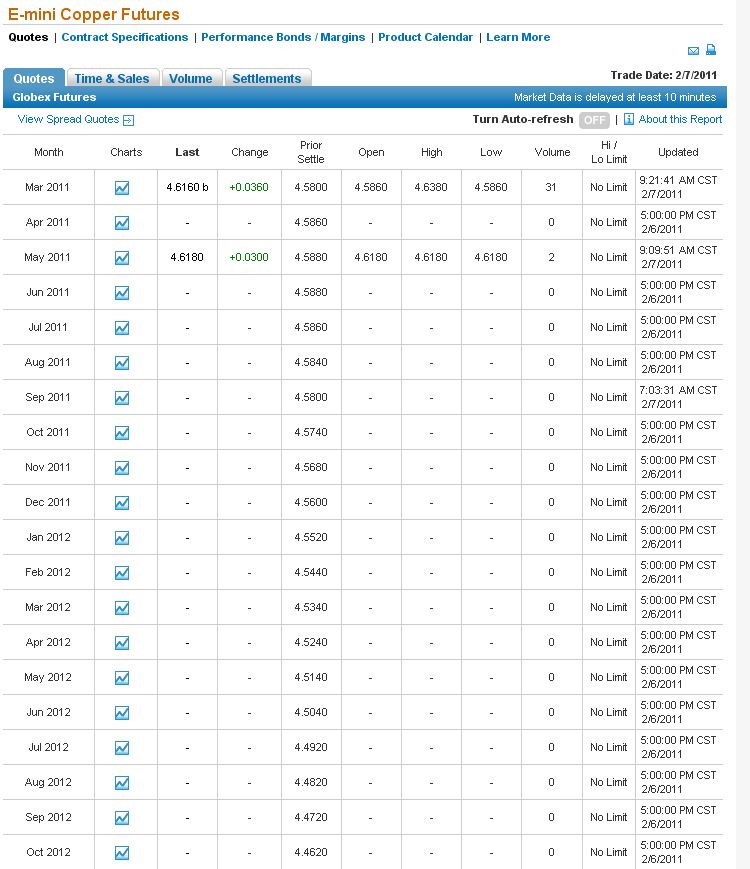Open the chart for Sep 2011
This screenshot has width=750, height=869.
[x=122, y=397]
